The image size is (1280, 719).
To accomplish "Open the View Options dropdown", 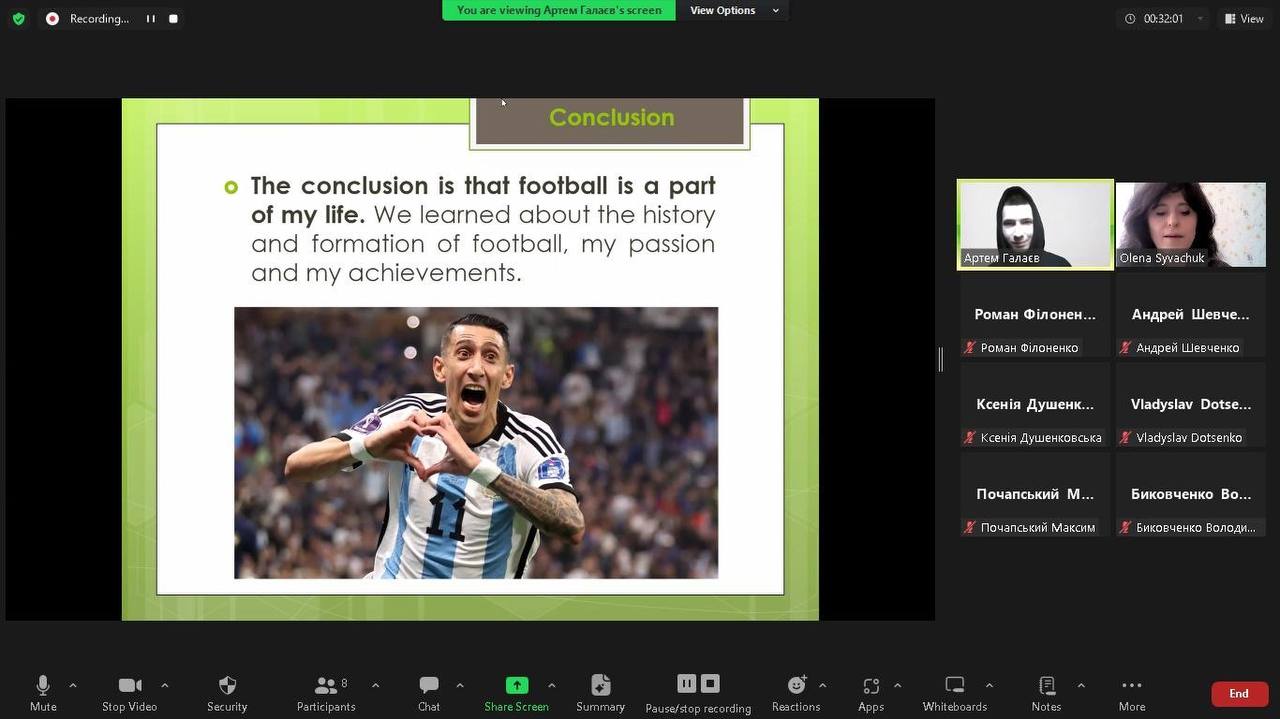I will pyautogui.click(x=733, y=10).
